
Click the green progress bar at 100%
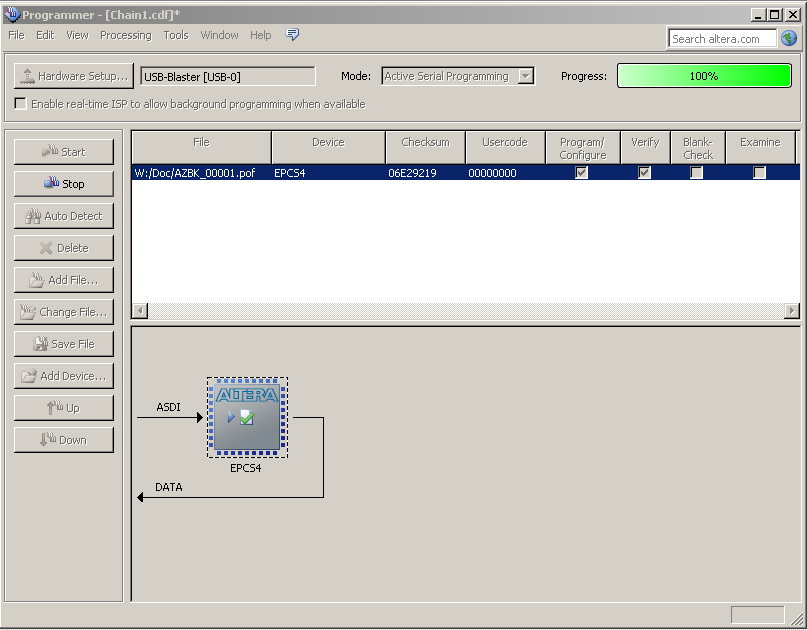[704, 76]
